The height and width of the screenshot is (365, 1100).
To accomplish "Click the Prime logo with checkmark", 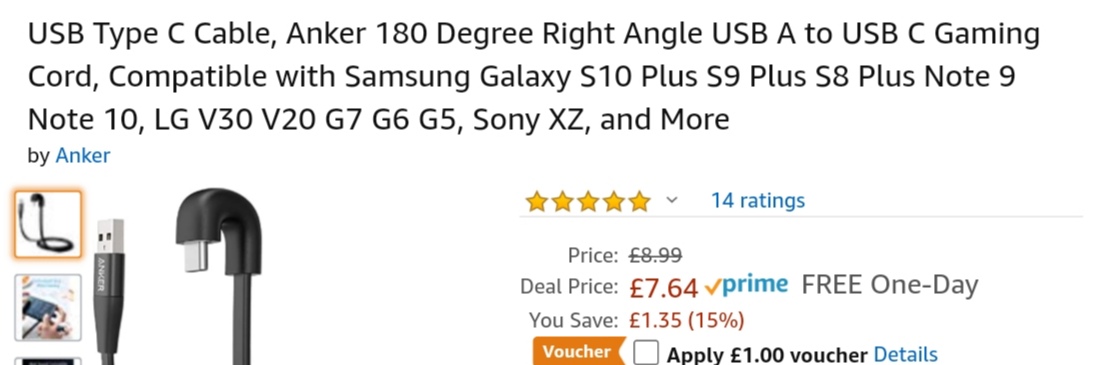I will click(746, 286).
